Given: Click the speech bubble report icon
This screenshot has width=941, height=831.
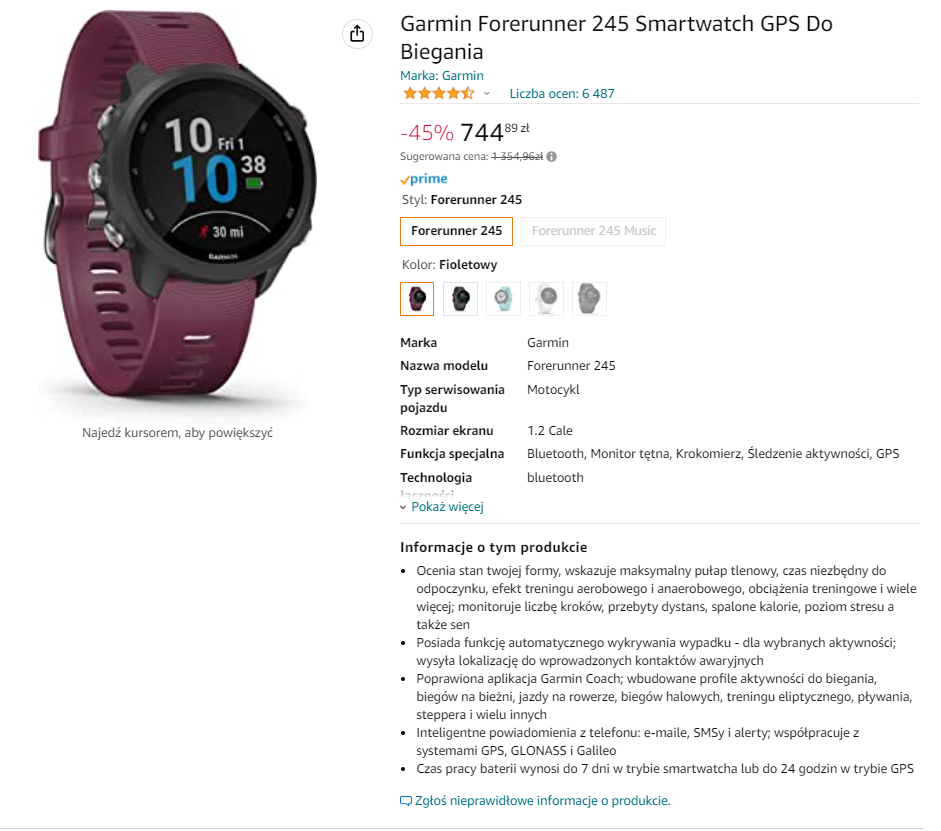Looking at the screenshot, I should [406, 801].
